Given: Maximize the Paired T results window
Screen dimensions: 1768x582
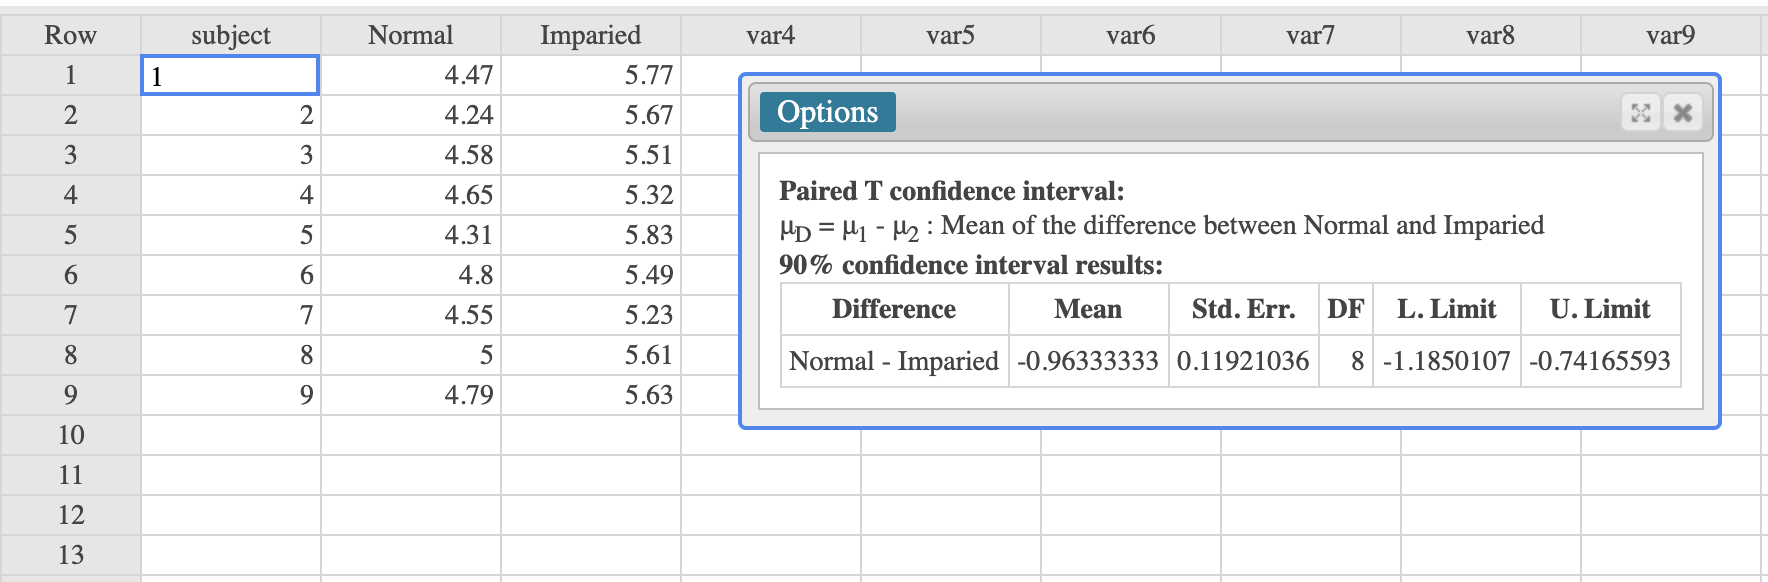Looking at the screenshot, I should 1640,113.
